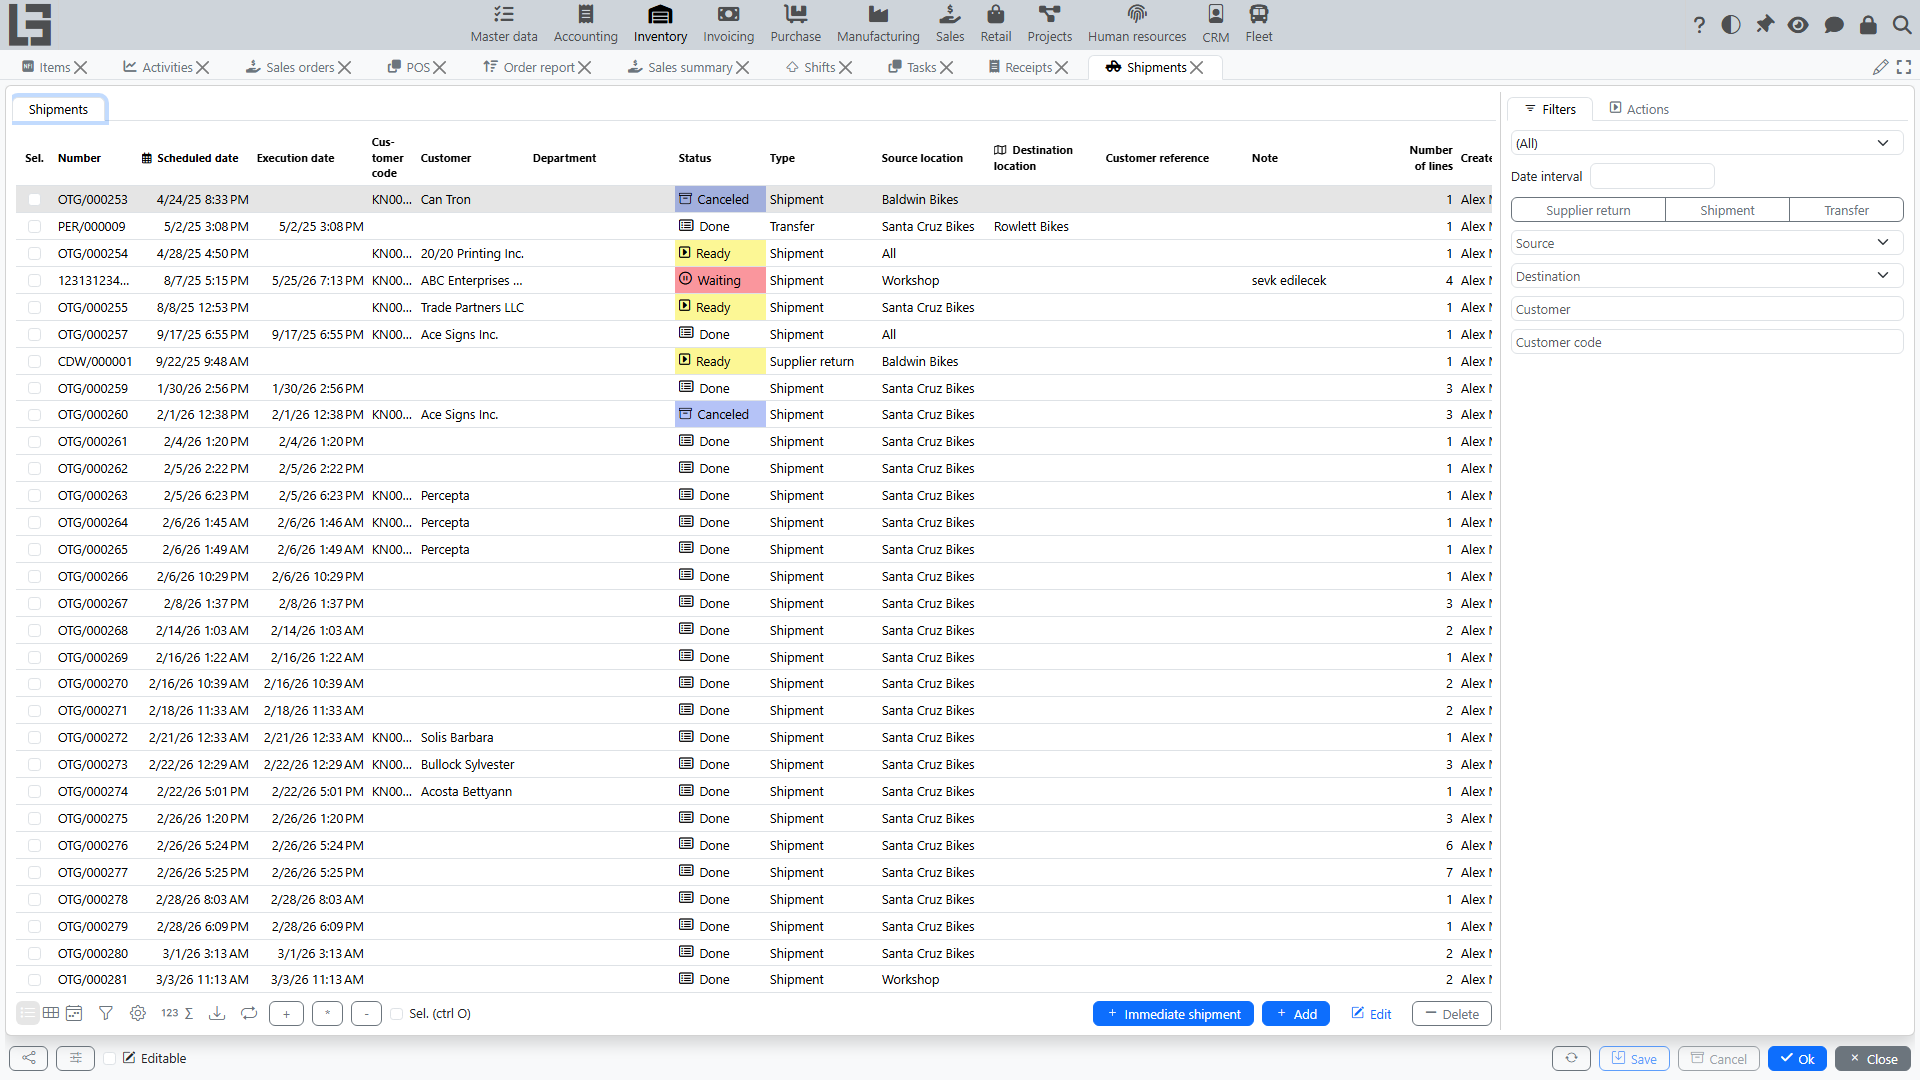This screenshot has width=1920, height=1080.
Task: Click the Delete button
Action: click(1451, 1014)
